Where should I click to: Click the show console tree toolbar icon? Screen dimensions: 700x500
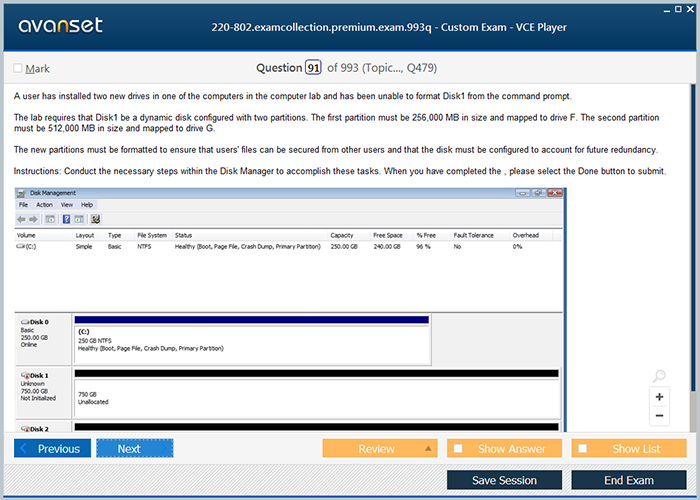[x=50, y=219]
